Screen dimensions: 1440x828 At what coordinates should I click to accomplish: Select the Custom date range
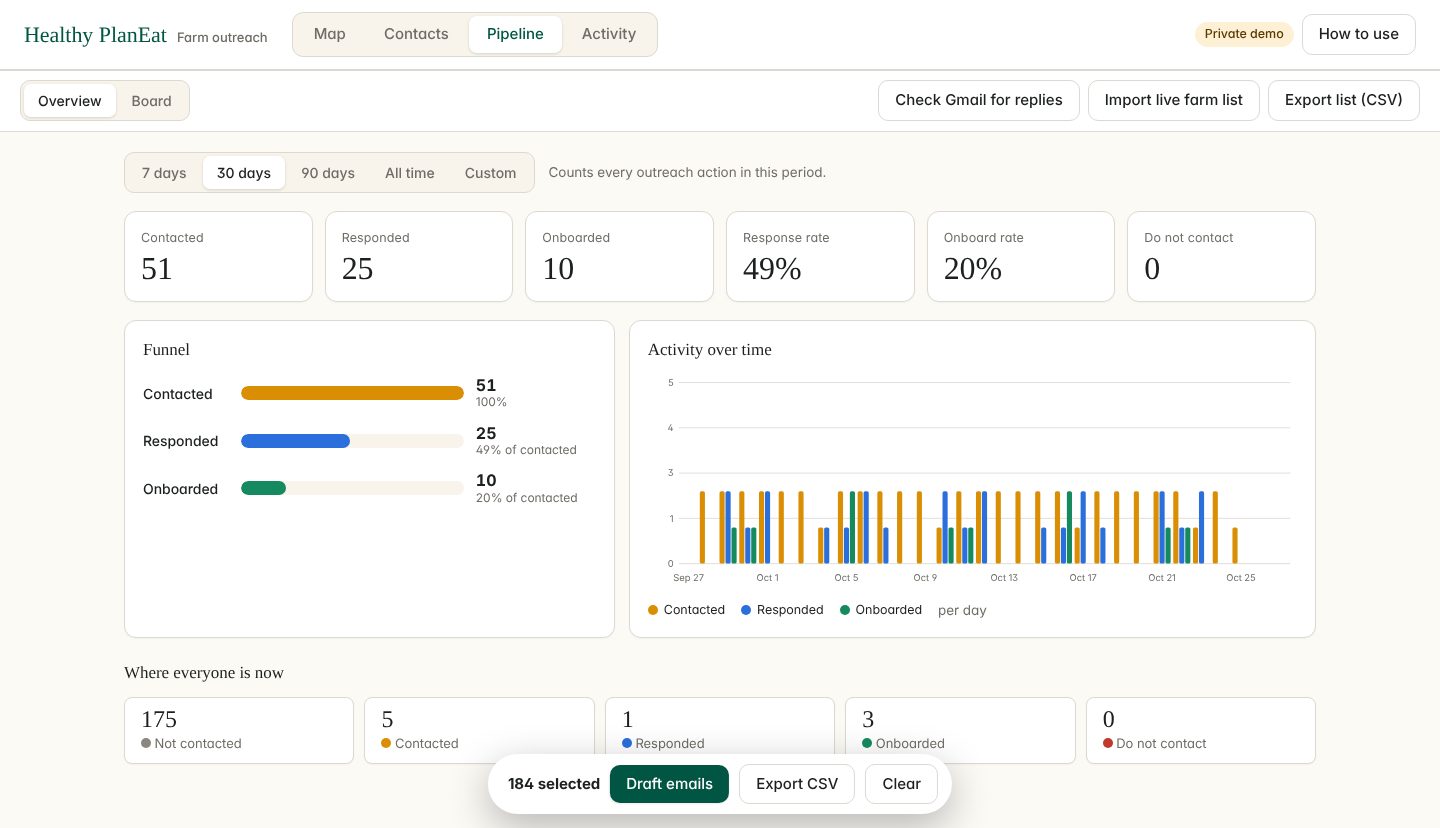490,173
